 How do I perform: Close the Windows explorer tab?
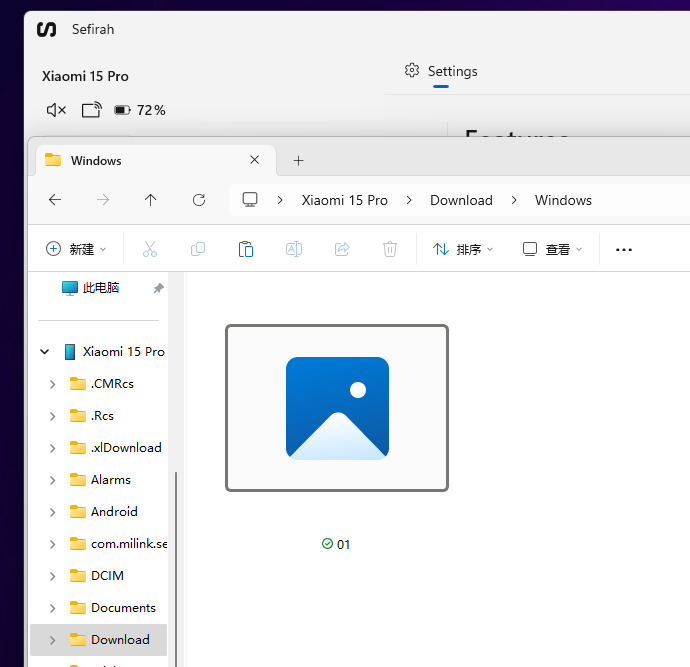(254, 160)
